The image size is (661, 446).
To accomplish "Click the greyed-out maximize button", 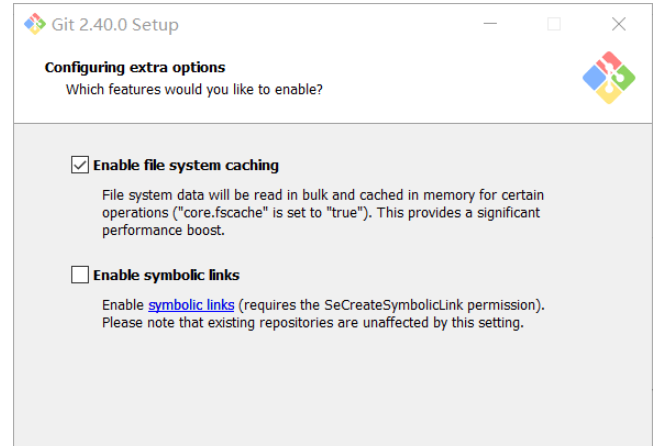I will pyautogui.click(x=554, y=24).
